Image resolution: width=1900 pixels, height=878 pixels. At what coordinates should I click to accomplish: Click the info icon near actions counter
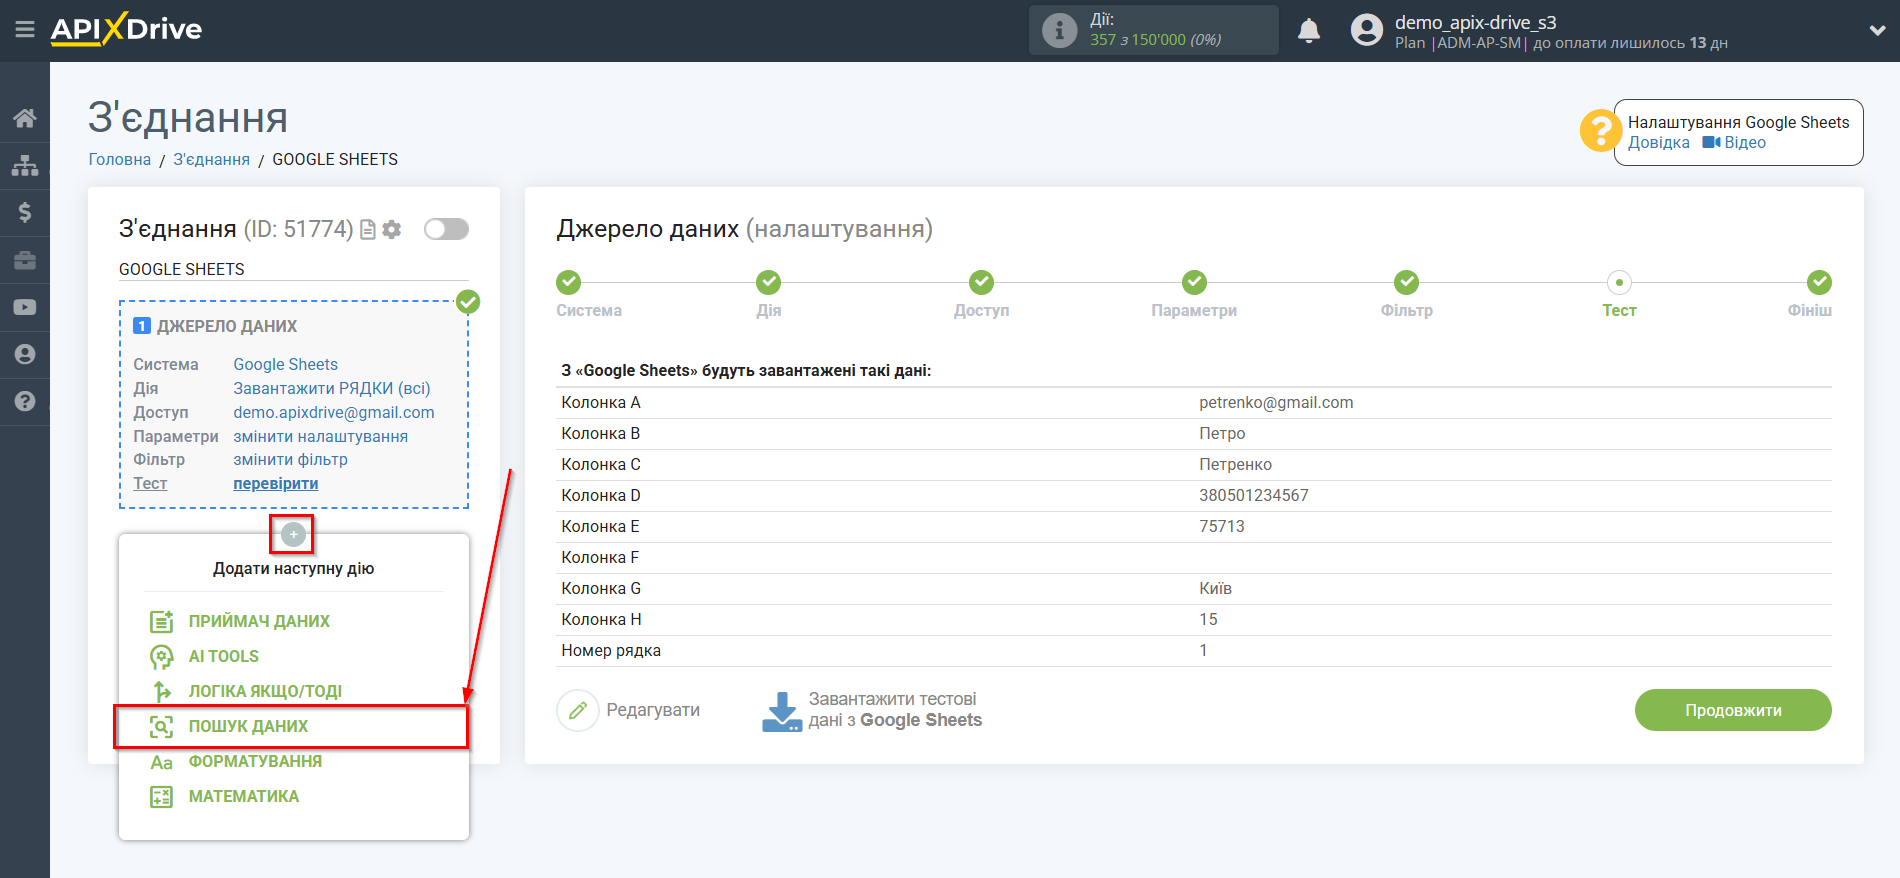pyautogui.click(x=1059, y=30)
